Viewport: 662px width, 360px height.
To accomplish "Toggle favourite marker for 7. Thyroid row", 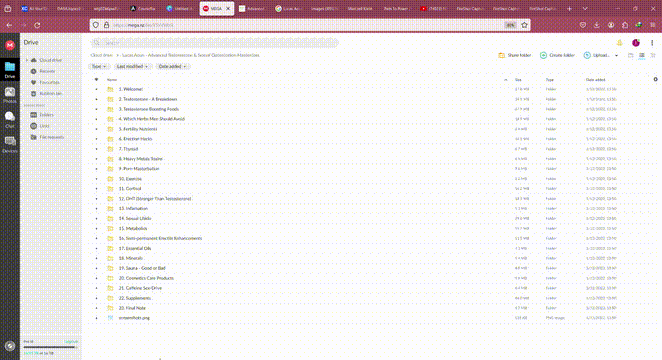I will click(96, 149).
